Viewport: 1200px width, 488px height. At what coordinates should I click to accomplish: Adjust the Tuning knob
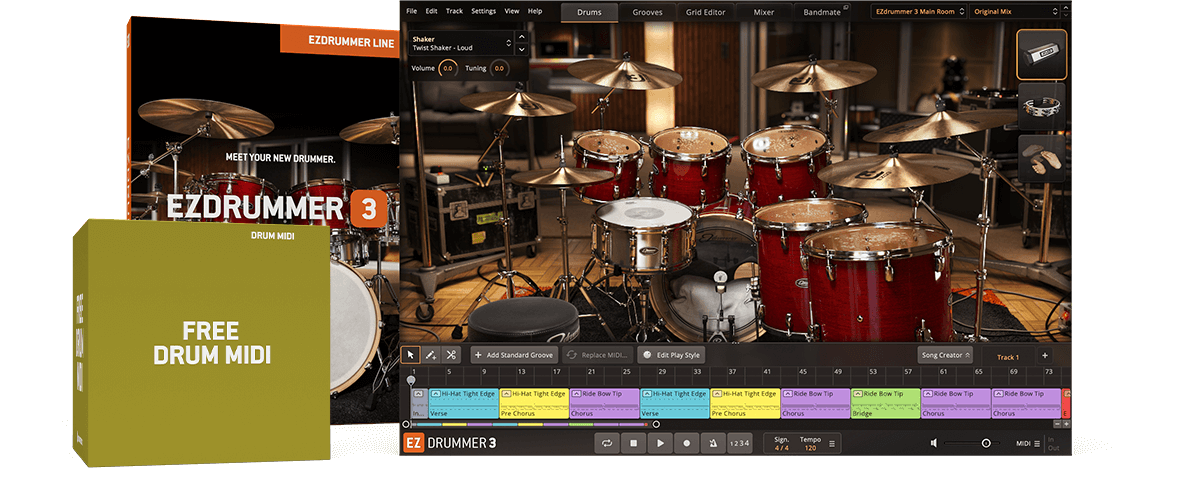(498, 68)
